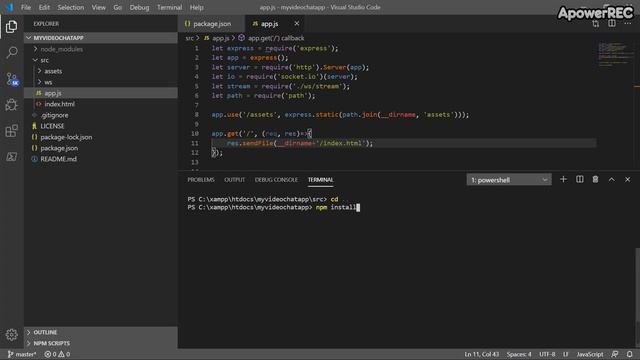
Task: Open the Explorer view in activity bar
Action: tap(11, 27)
